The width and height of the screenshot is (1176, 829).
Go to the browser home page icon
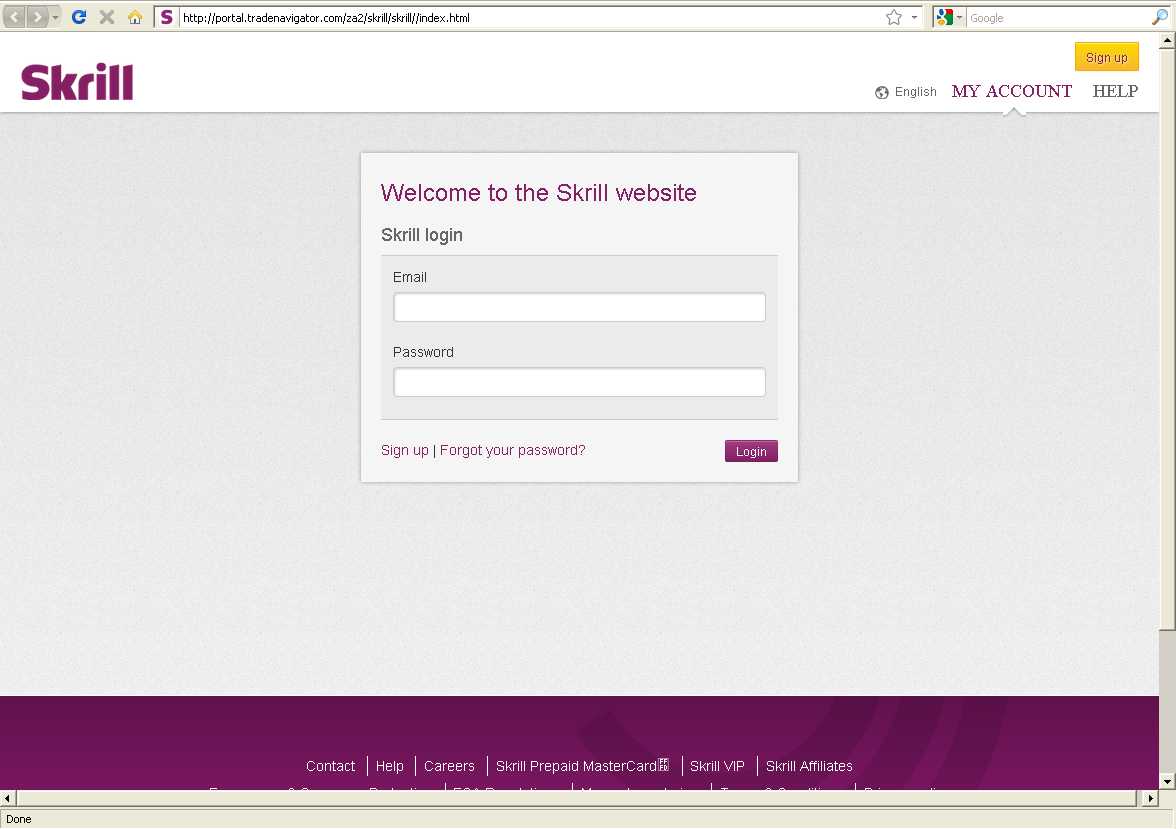click(x=135, y=17)
